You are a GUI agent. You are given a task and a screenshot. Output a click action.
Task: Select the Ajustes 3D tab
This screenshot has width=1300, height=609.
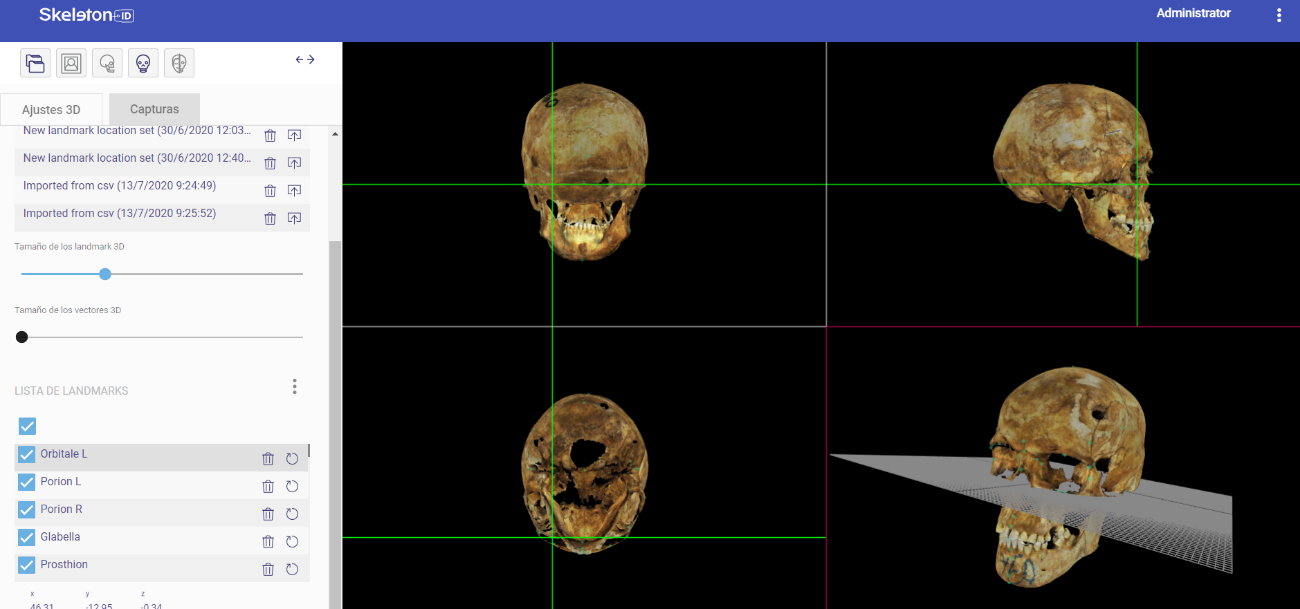click(x=51, y=110)
